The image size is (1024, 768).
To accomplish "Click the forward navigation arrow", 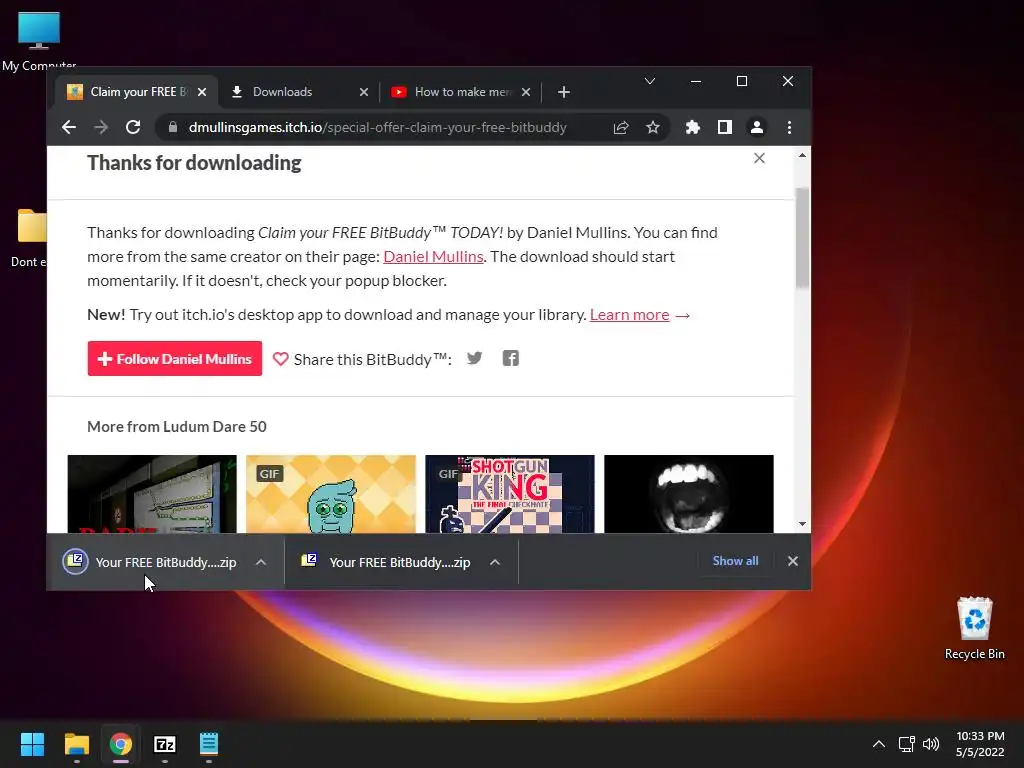I will tap(101, 127).
